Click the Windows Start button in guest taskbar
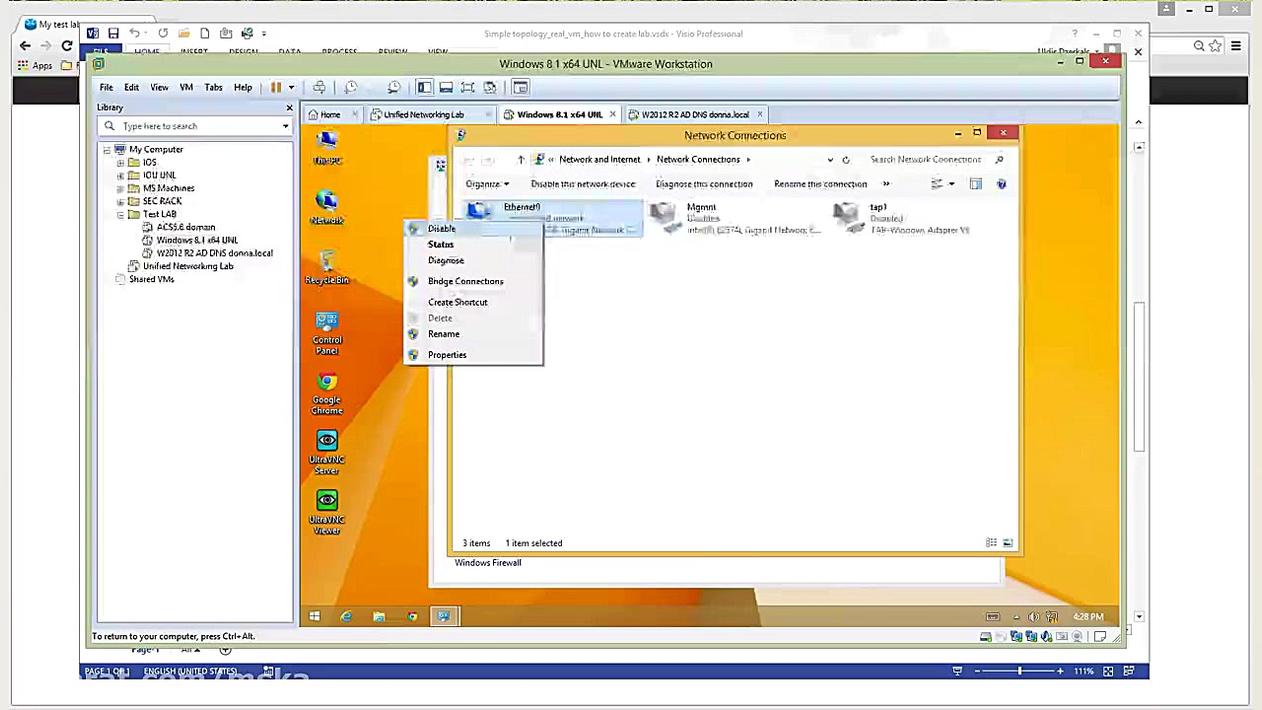1262x710 pixels. [314, 616]
